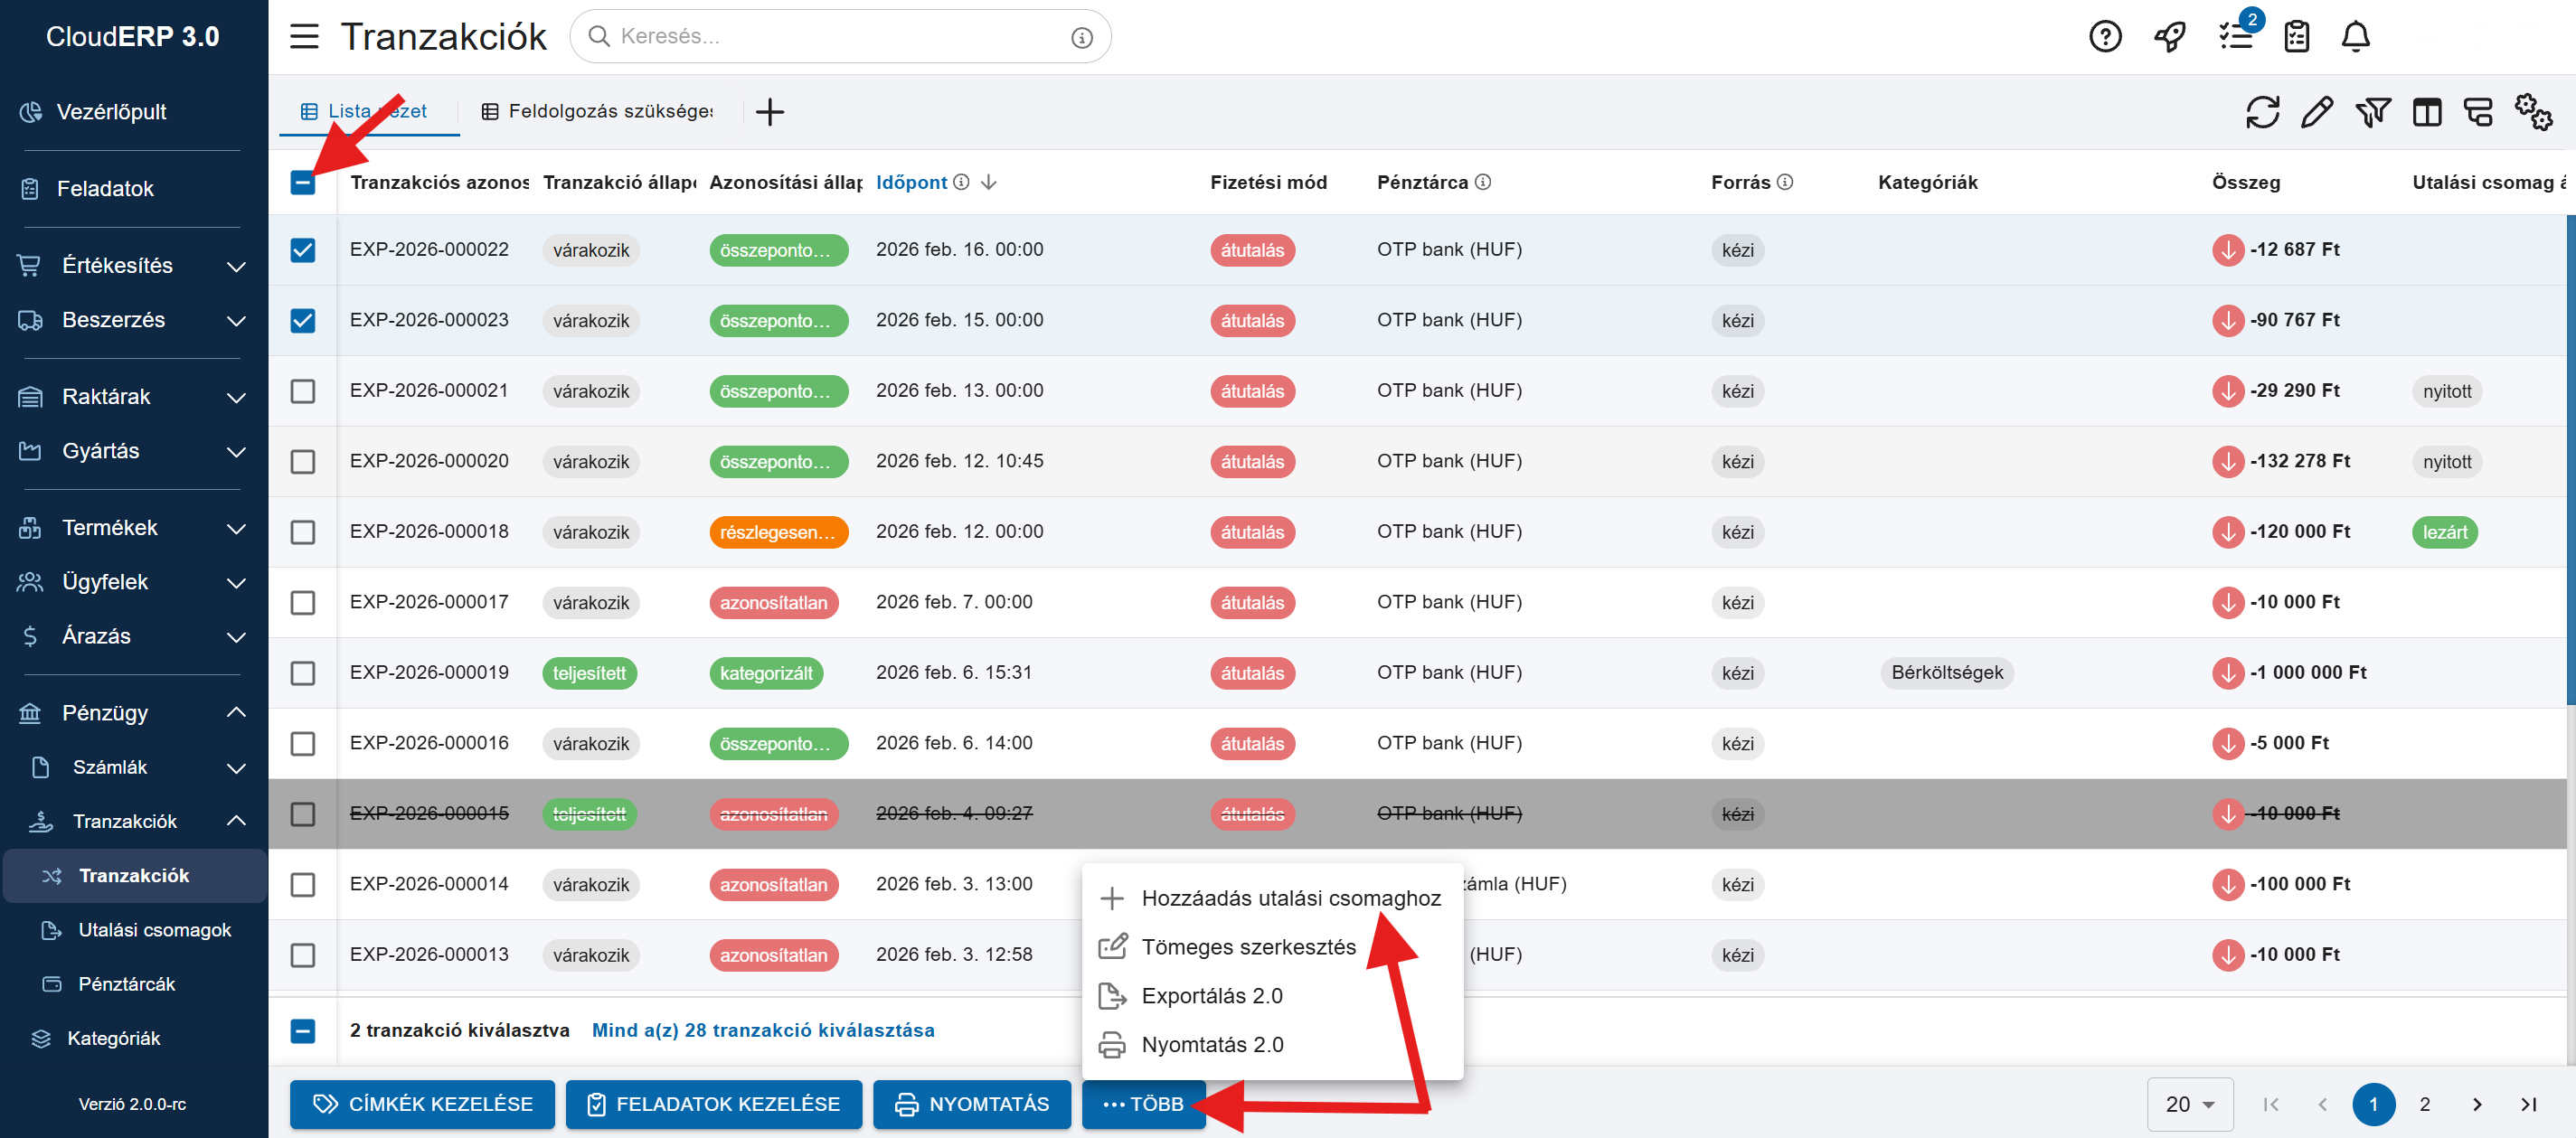Click the gears settings icon
Screen dimensions: 2576x1138
pos(2533,112)
